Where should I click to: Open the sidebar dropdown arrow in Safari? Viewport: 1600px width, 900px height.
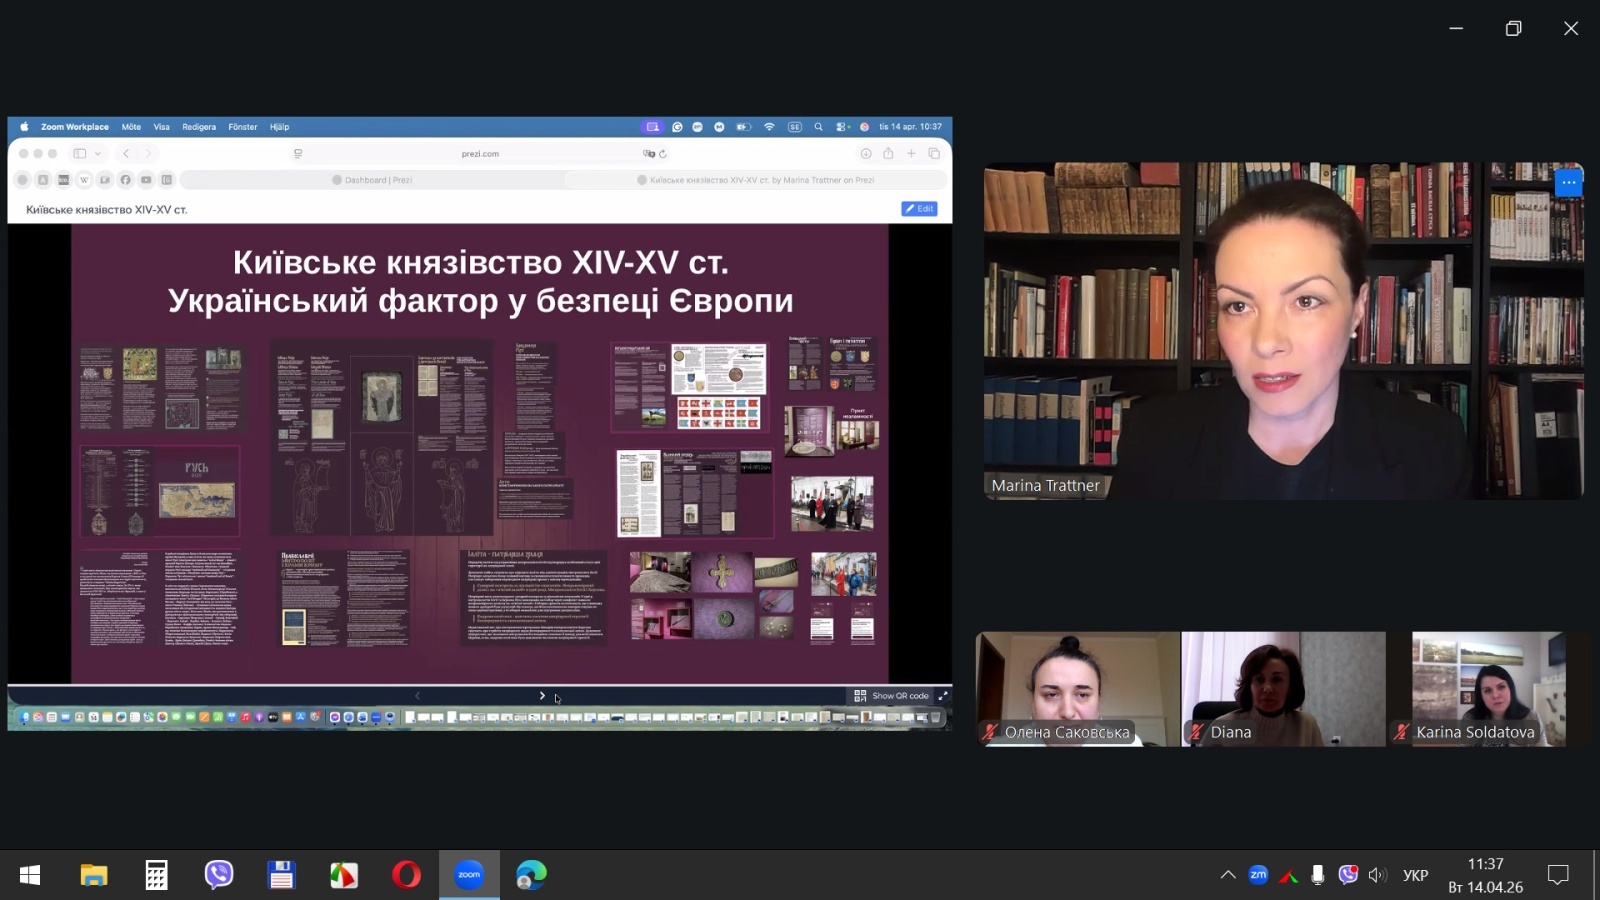[98, 154]
